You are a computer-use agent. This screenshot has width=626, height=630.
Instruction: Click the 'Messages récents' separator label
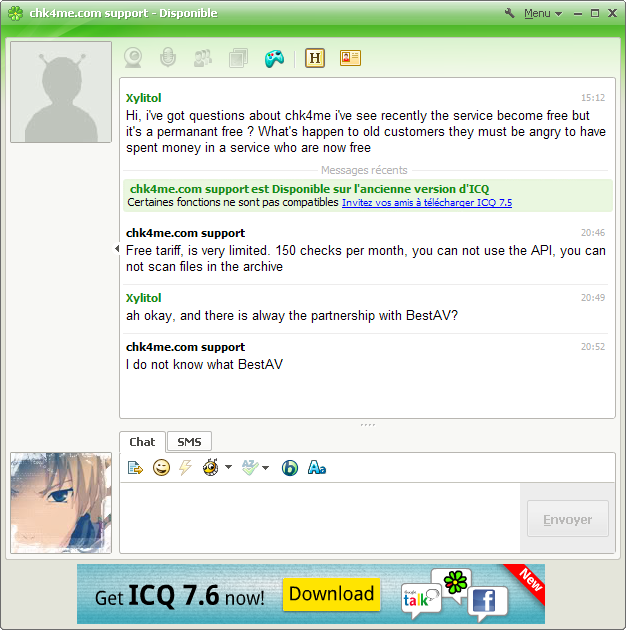tap(364, 170)
